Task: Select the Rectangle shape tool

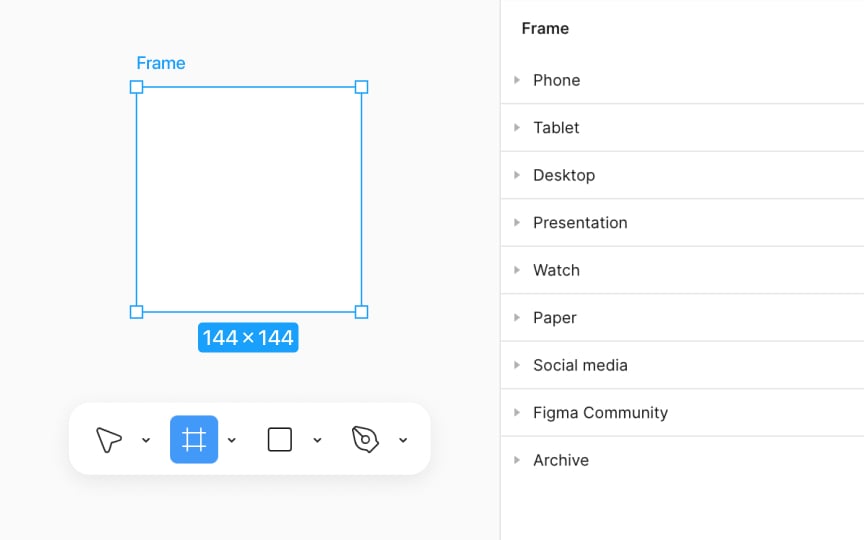Action: (280, 440)
